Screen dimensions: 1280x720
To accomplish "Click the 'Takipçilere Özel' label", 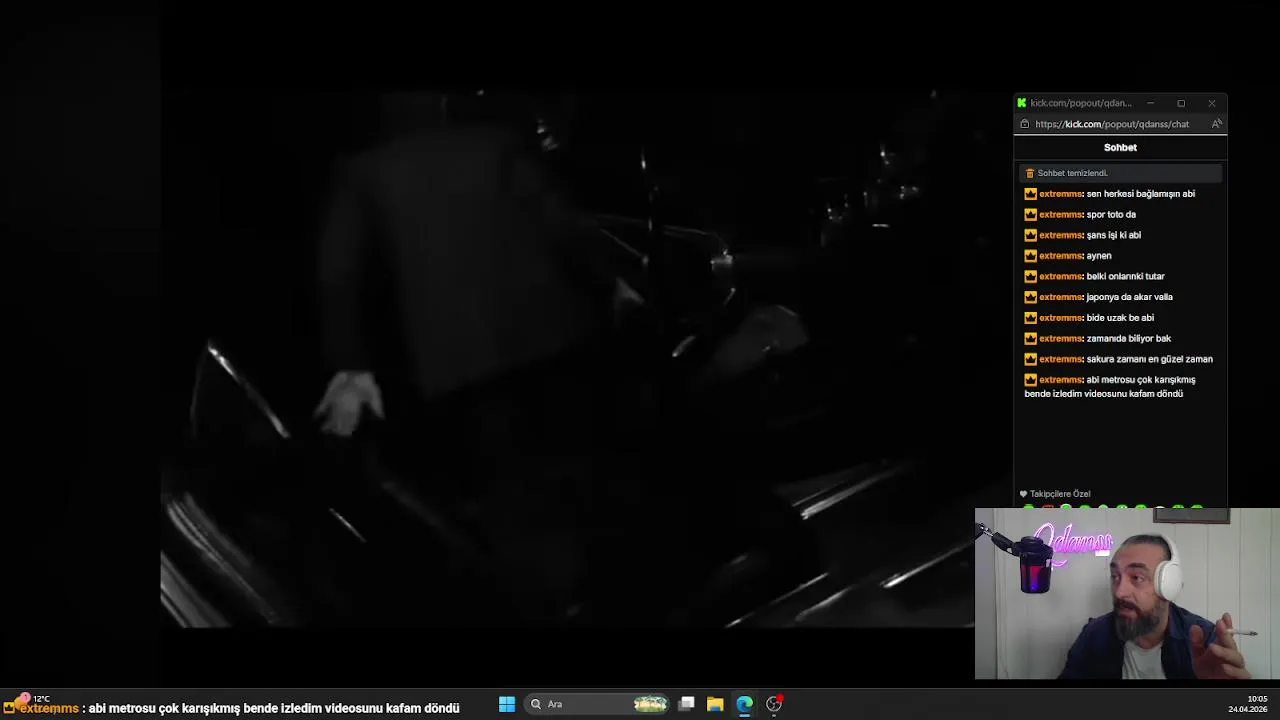I will click(1060, 494).
